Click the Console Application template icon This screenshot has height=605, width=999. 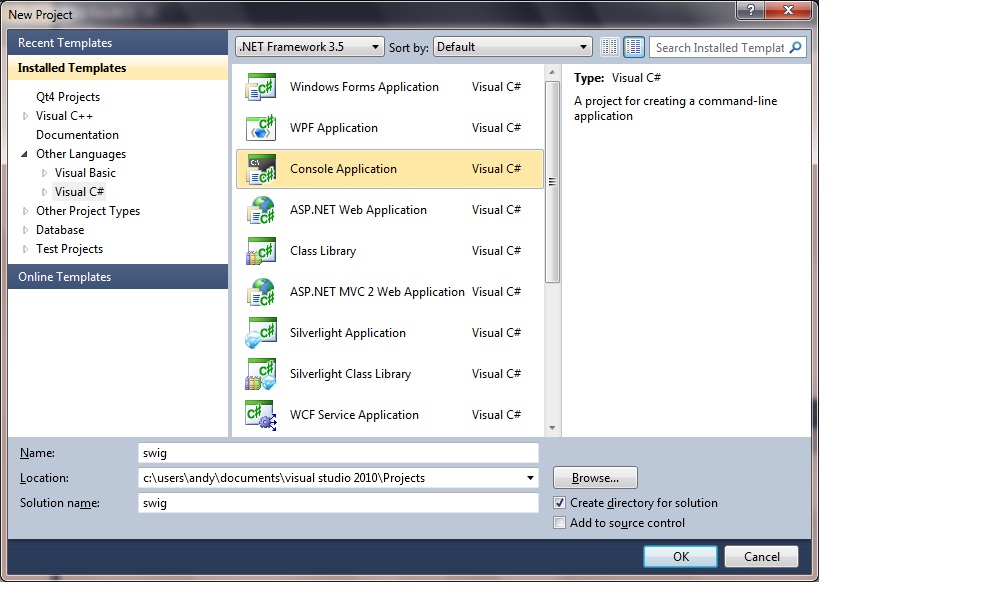[x=261, y=169]
